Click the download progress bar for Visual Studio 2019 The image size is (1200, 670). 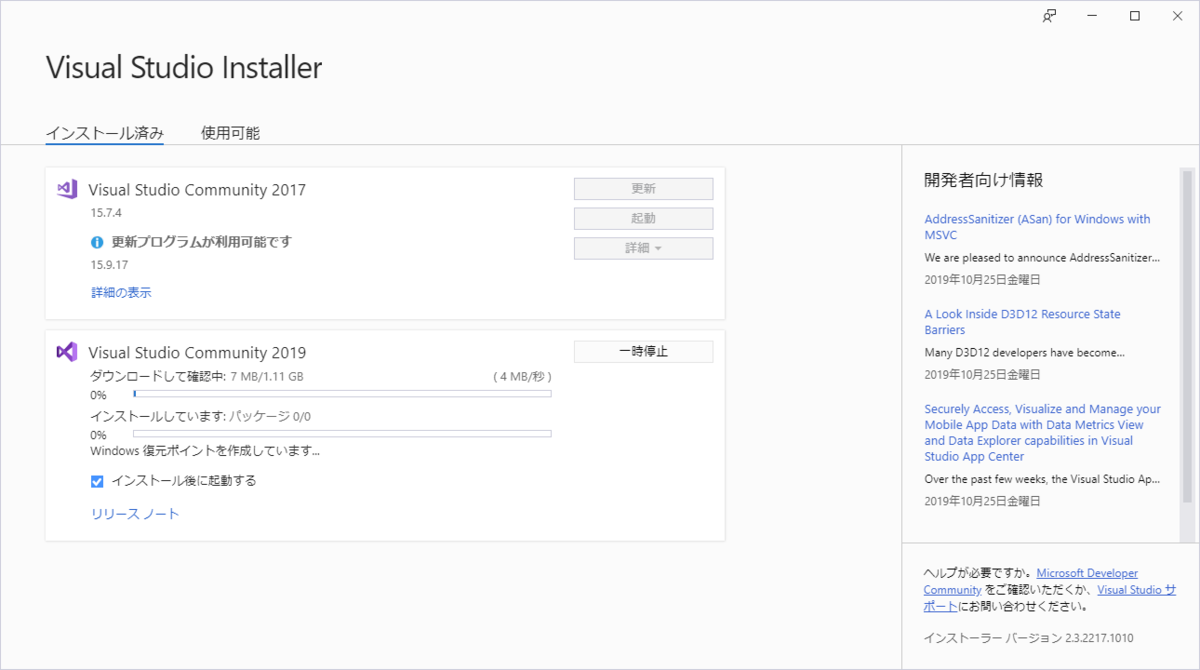(x=342, y=393)
